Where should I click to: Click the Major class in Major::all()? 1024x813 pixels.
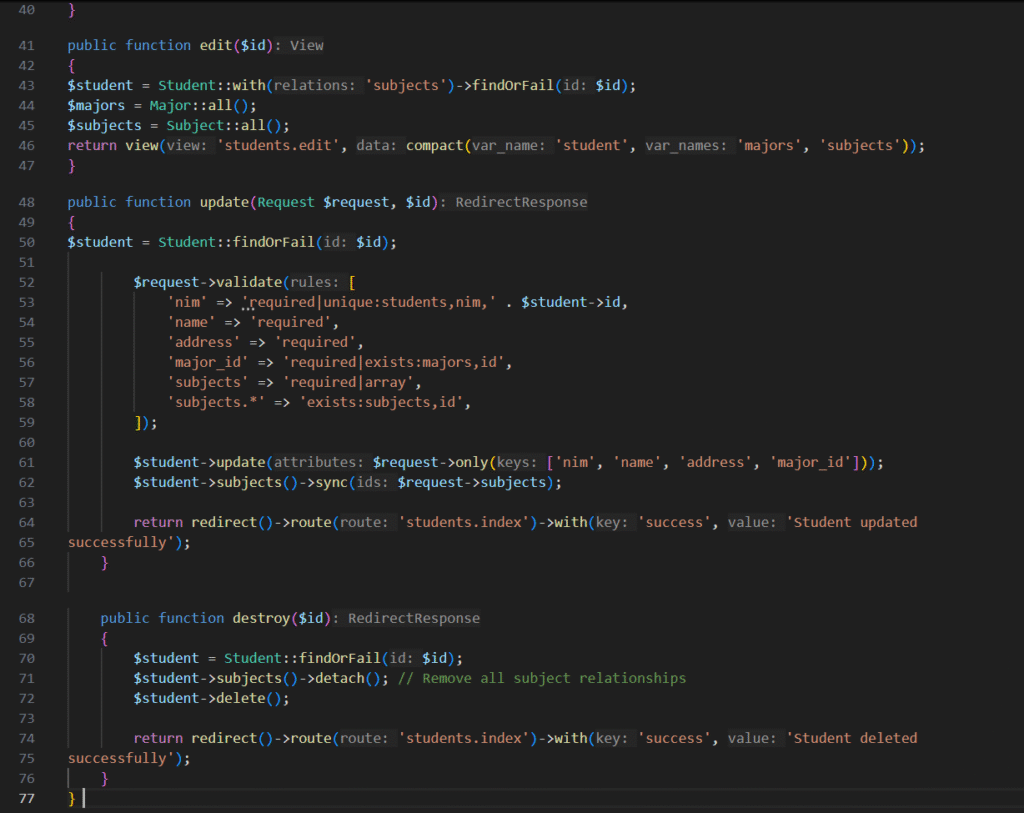[170, 106]
